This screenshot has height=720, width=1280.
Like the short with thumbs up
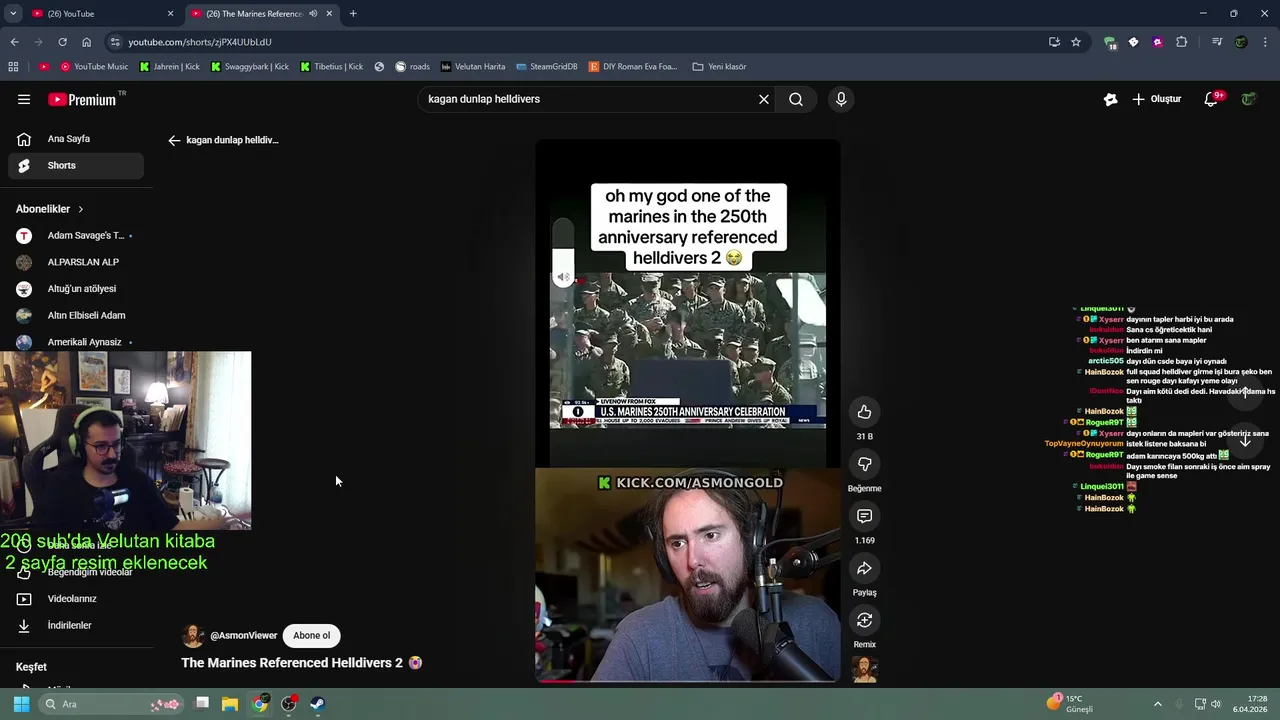coord(864,412)
